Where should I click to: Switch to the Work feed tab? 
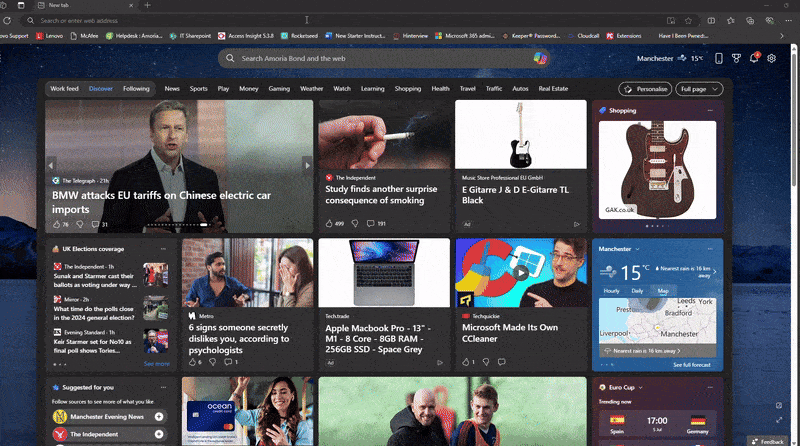64,89
